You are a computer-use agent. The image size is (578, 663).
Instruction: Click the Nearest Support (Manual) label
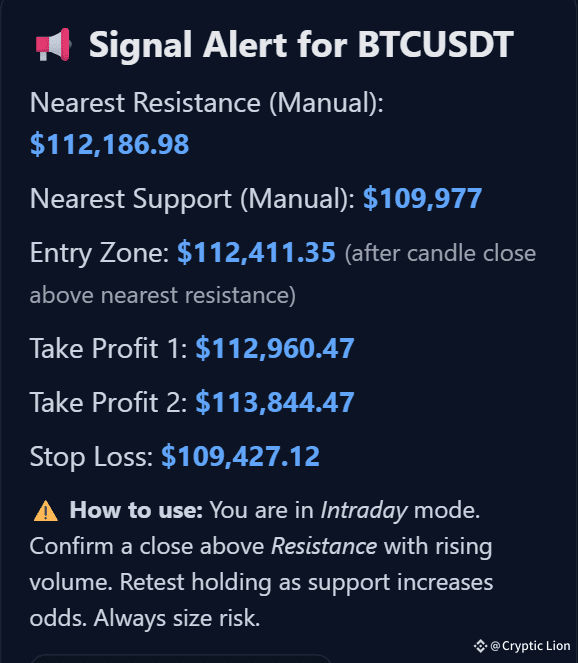(x=192, y=198)
